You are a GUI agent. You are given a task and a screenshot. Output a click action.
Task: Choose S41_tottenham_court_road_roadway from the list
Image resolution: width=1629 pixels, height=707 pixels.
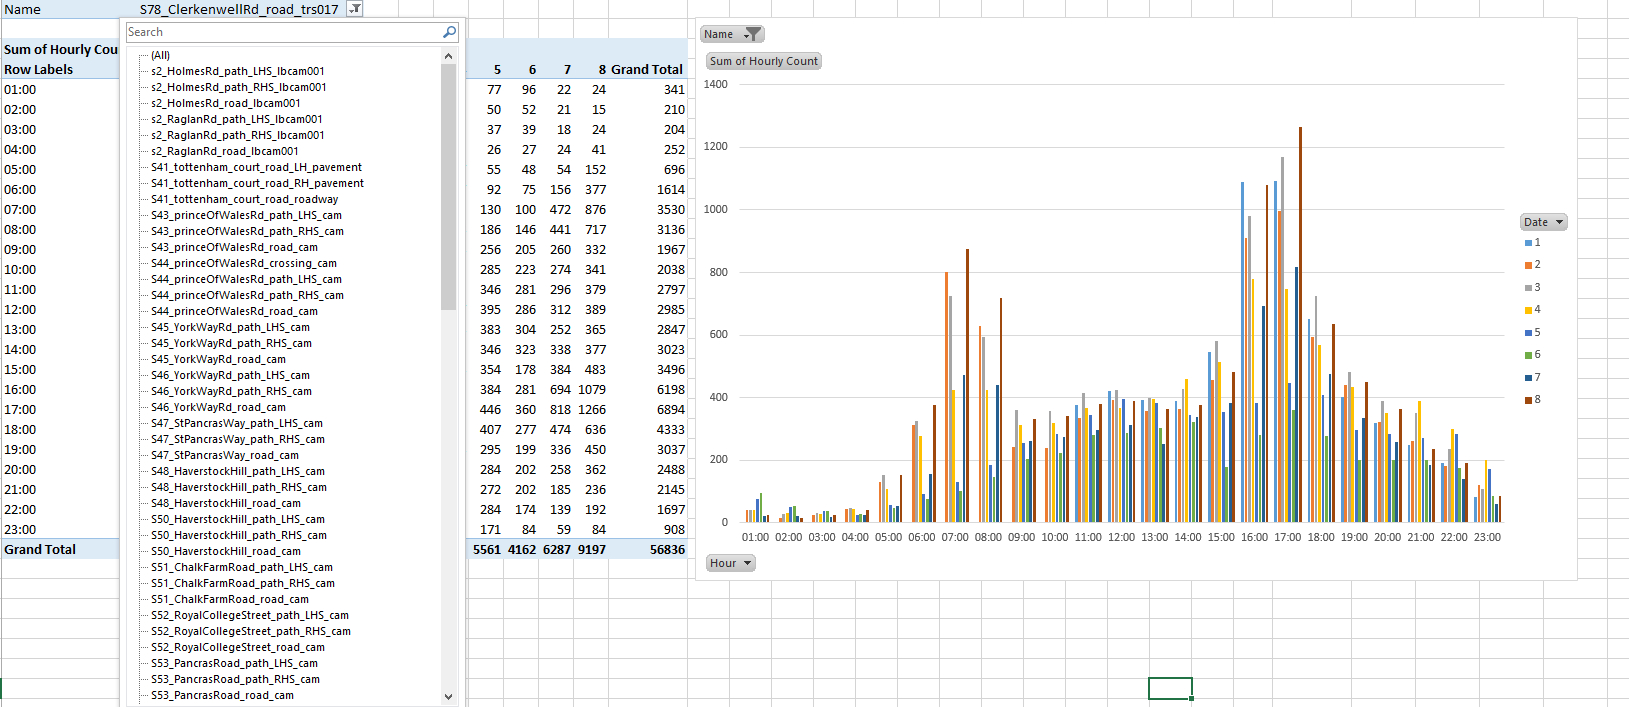point(244,199)
